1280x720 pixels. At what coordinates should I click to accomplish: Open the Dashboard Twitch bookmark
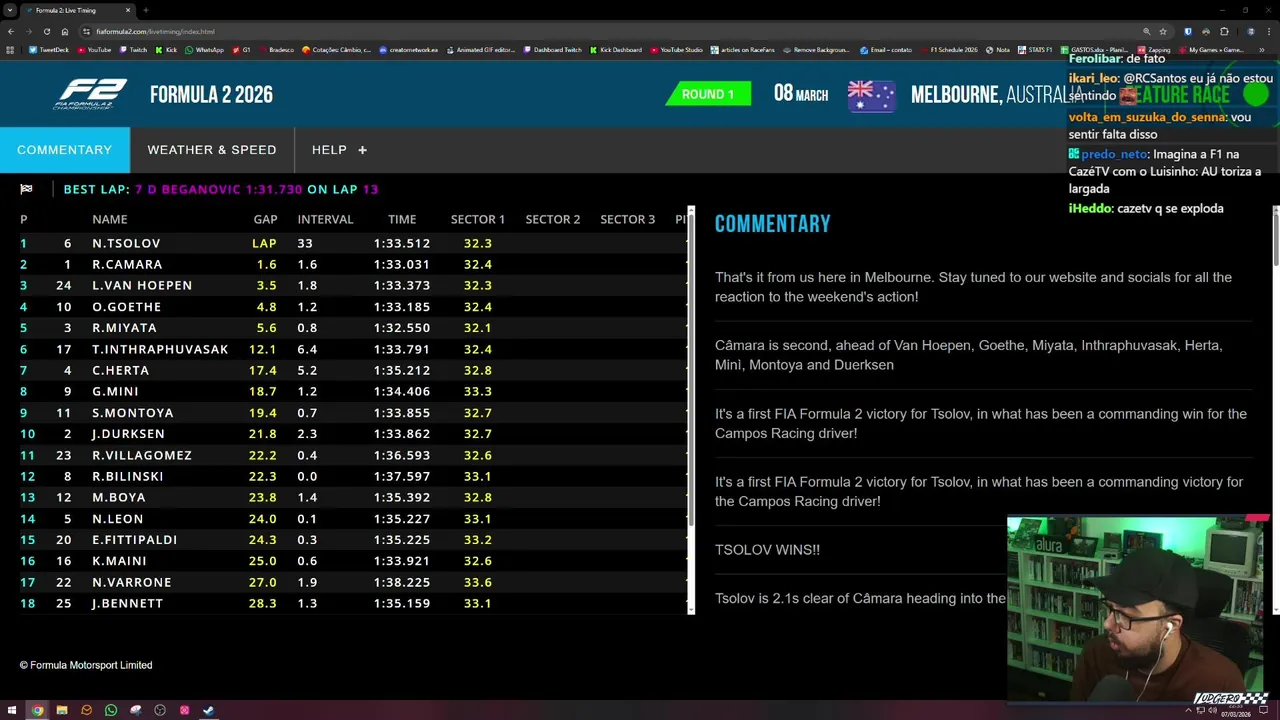(552, 50)
